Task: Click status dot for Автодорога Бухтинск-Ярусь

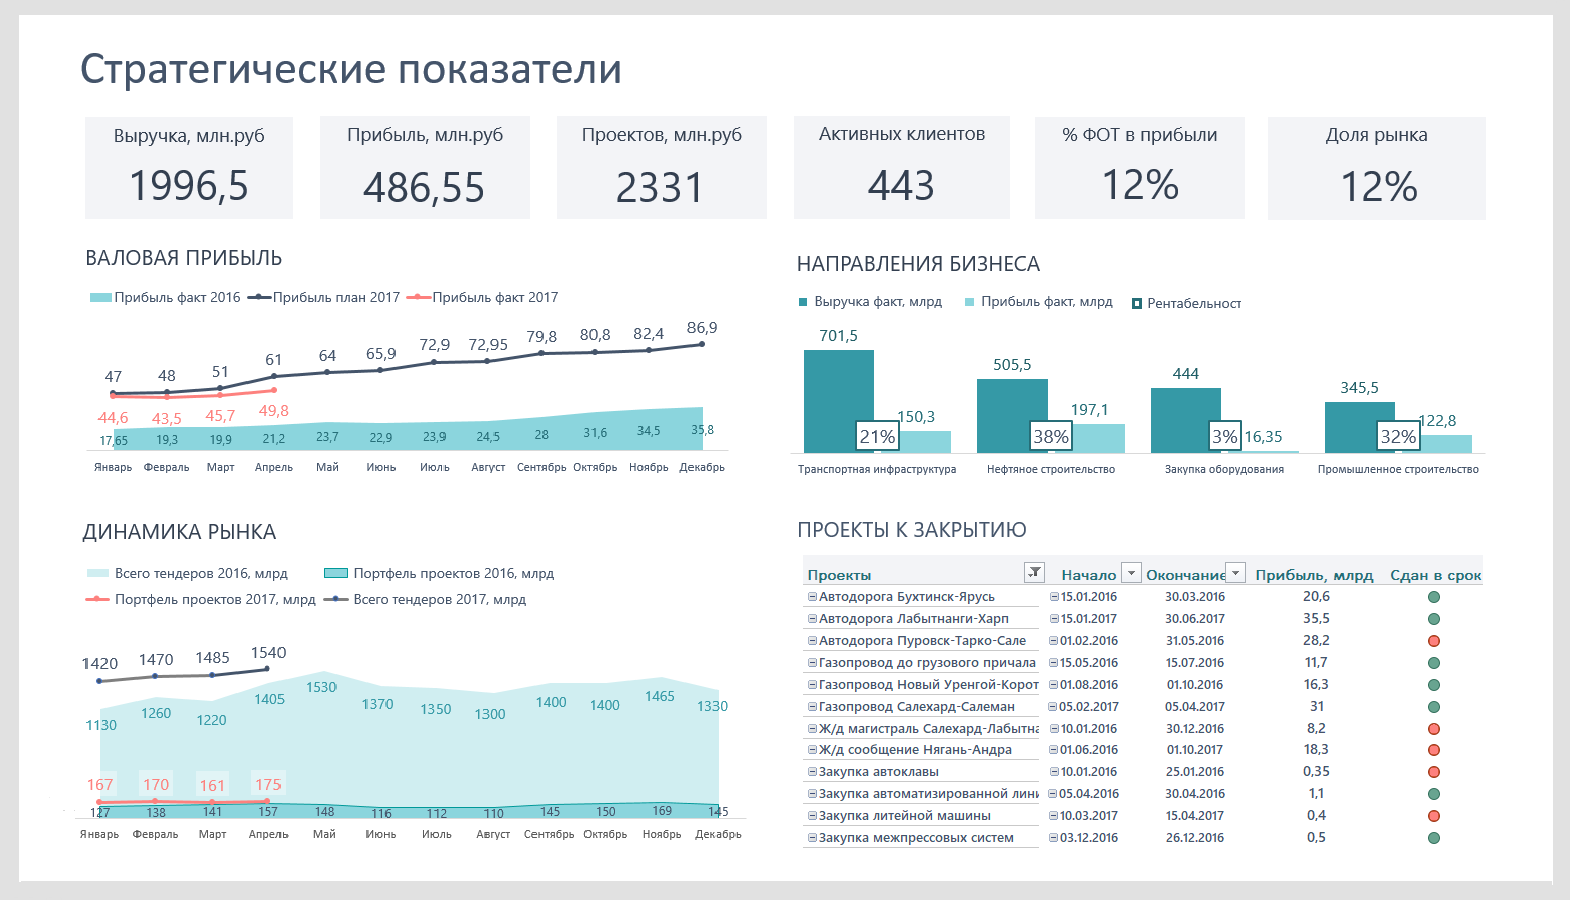Action: [1433, 597]
